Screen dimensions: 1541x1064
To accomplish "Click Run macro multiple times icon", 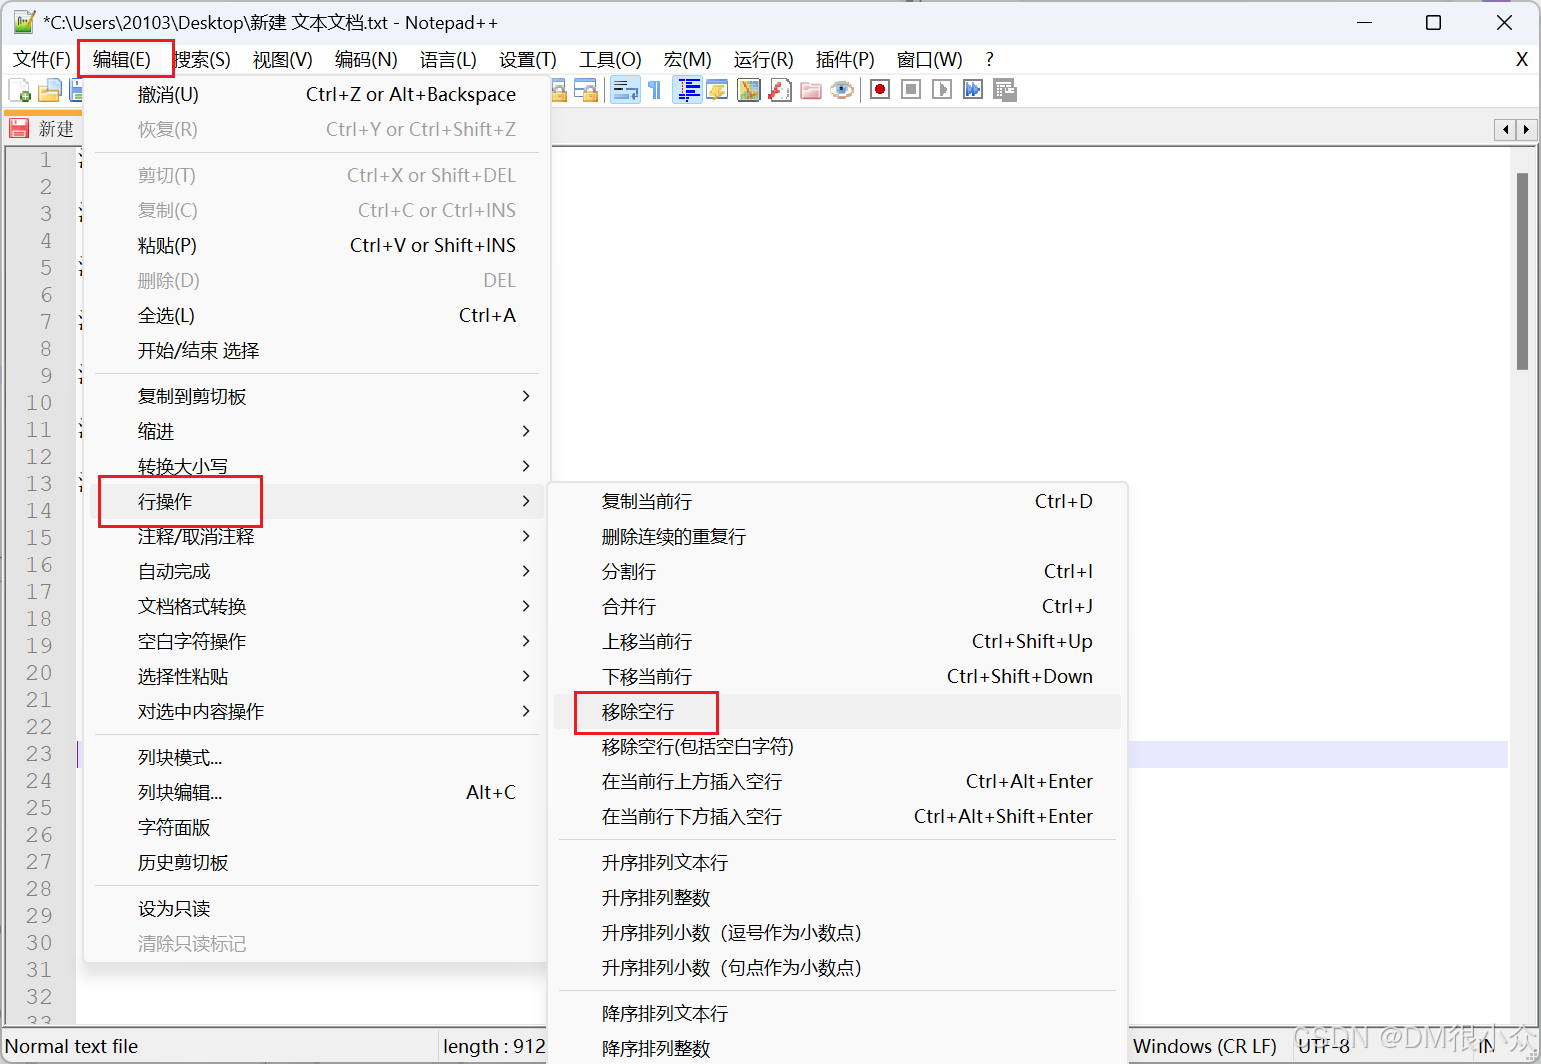I will click(x=973, y=90).
